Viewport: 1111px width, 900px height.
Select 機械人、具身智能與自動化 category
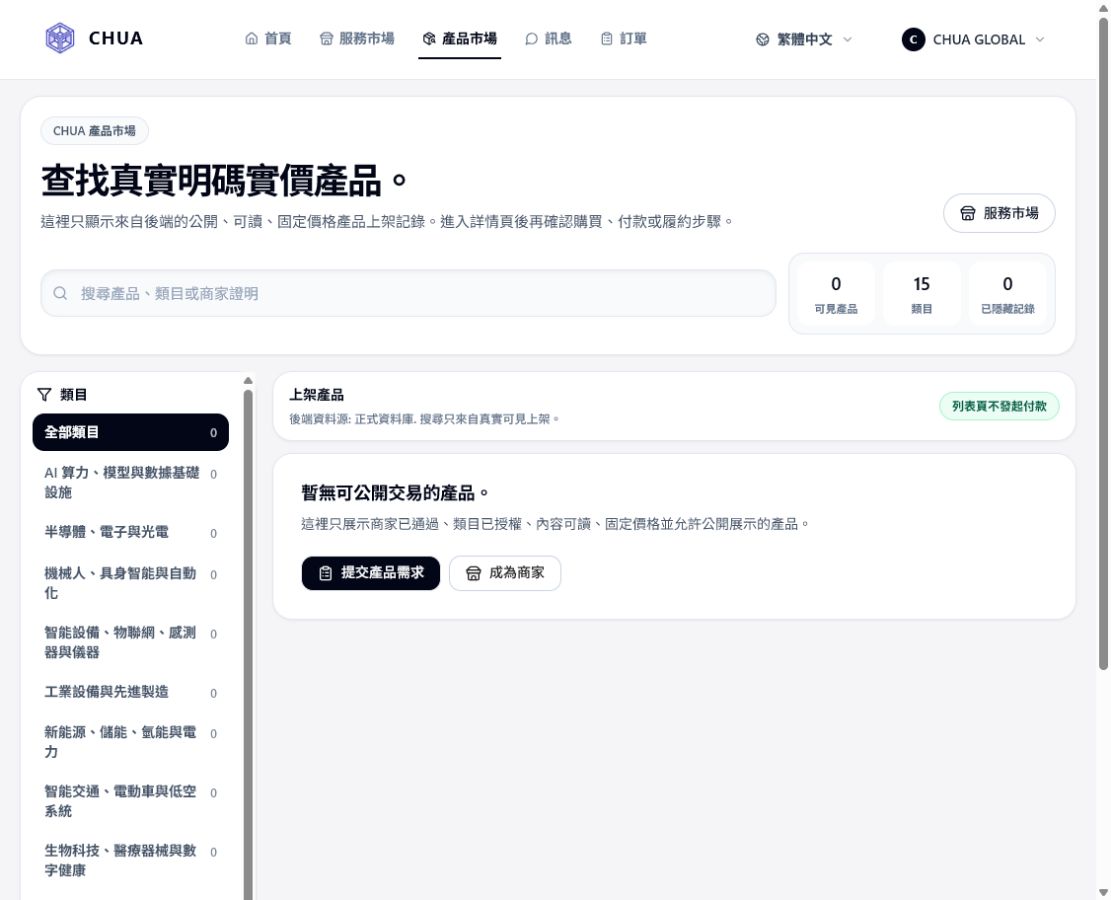pos(130,583)
